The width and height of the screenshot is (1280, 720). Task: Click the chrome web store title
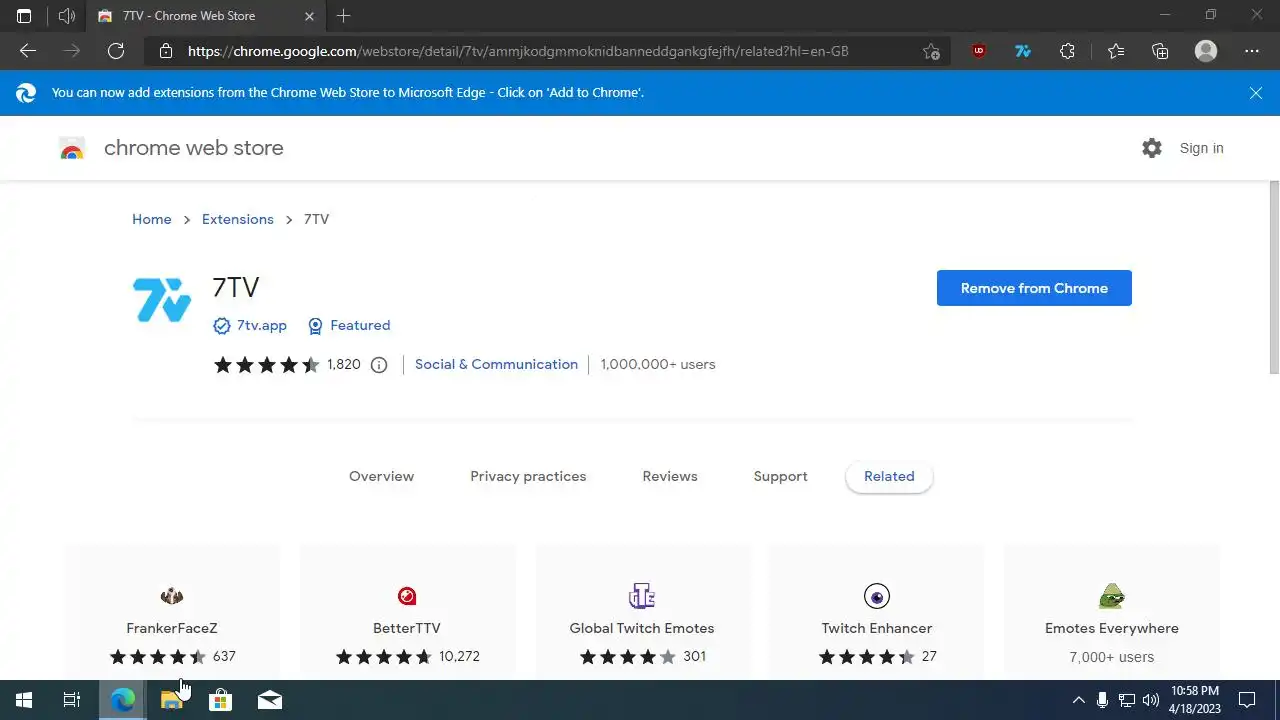(194, 148)
